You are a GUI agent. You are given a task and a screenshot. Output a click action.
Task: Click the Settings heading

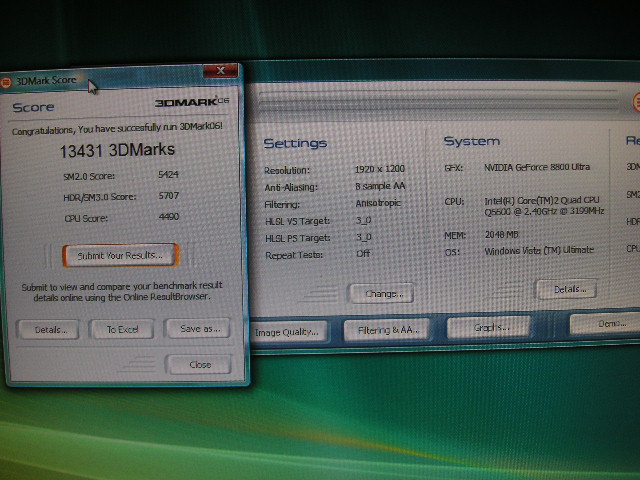pyautogui.click(x=295, y=143)
